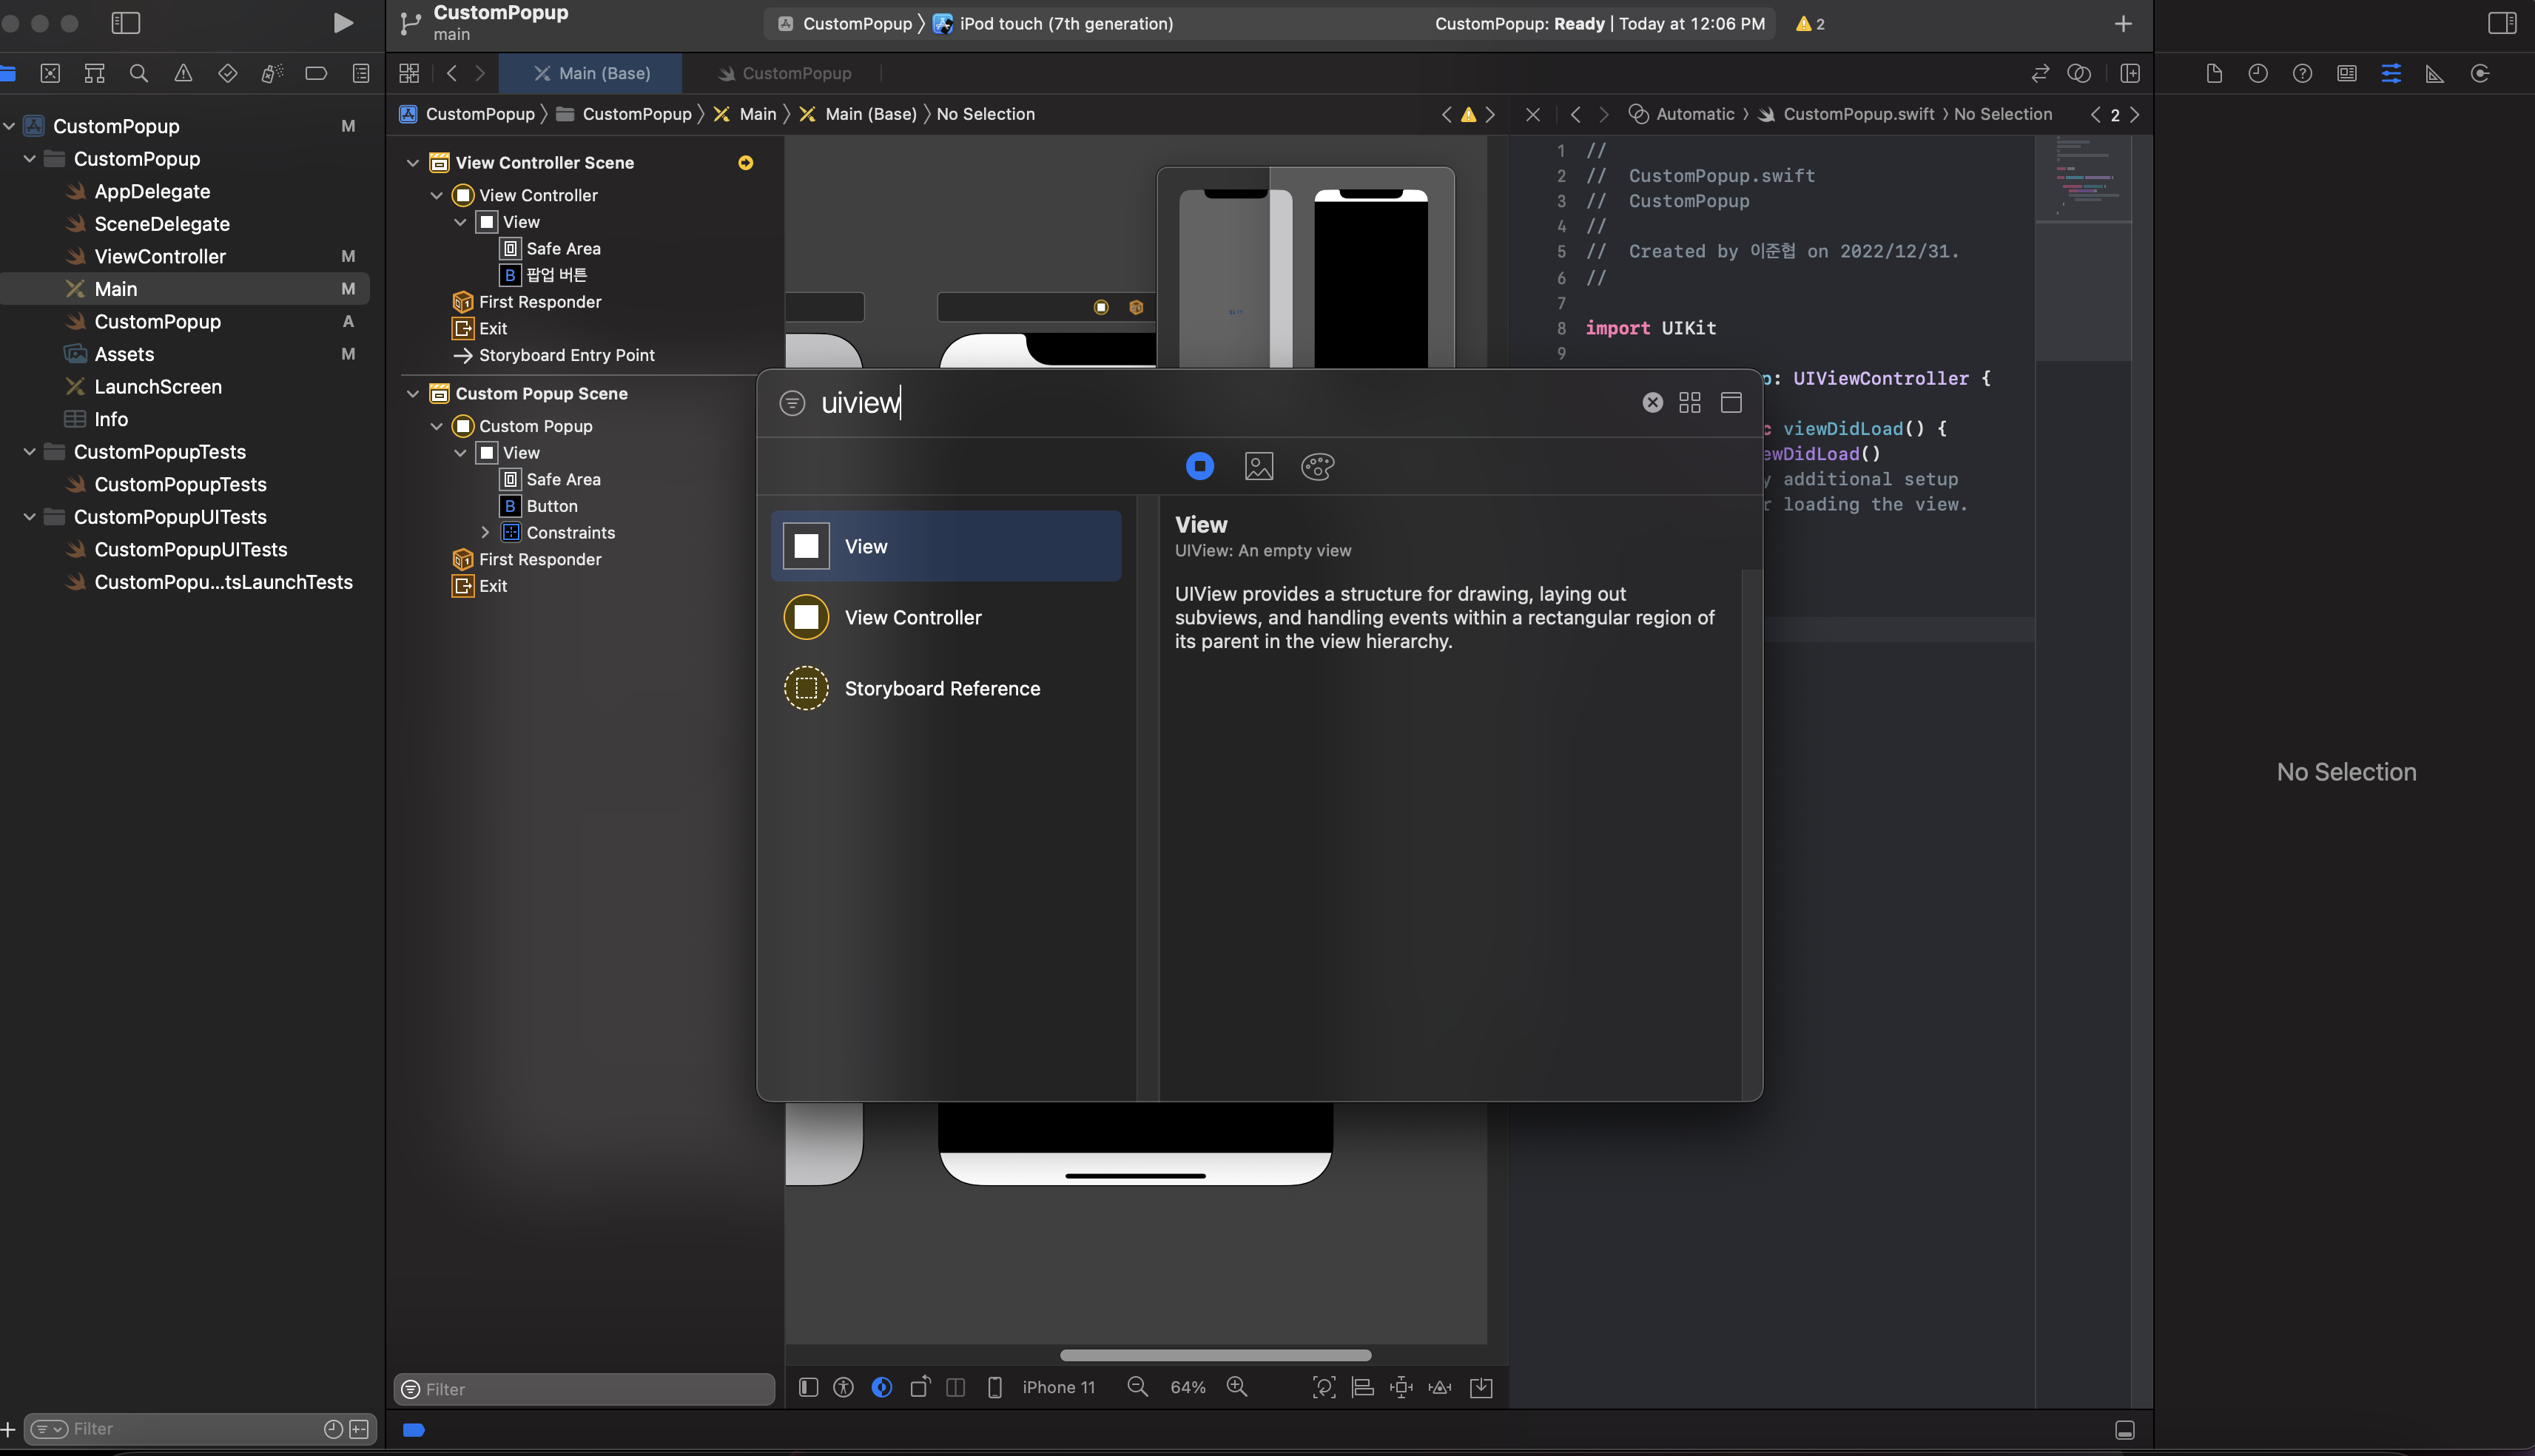Image resolution: width=2535 pixels, height=1456 pixels.
Task: Toggle the navigator sidebar visibility
Action: point(126,23)
